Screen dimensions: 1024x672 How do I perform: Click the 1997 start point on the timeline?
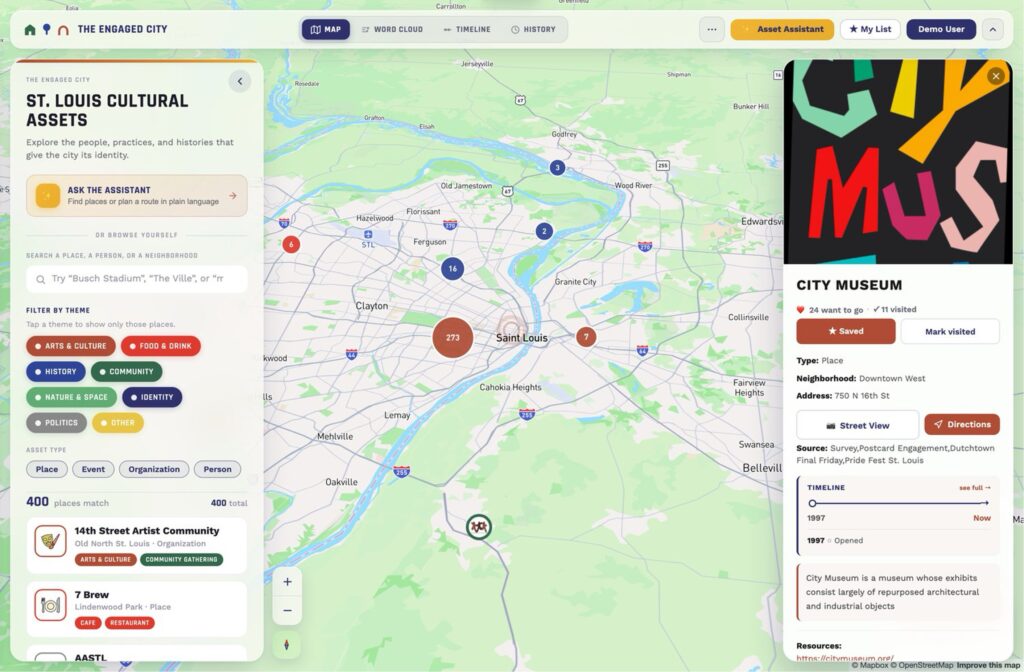(x=812, y=504)
